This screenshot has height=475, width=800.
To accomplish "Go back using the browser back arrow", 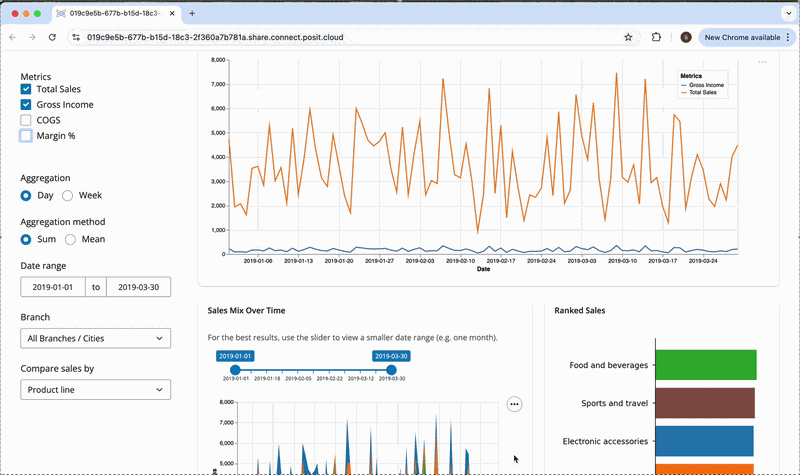I will pyautogui.click(x=13, y=37).
